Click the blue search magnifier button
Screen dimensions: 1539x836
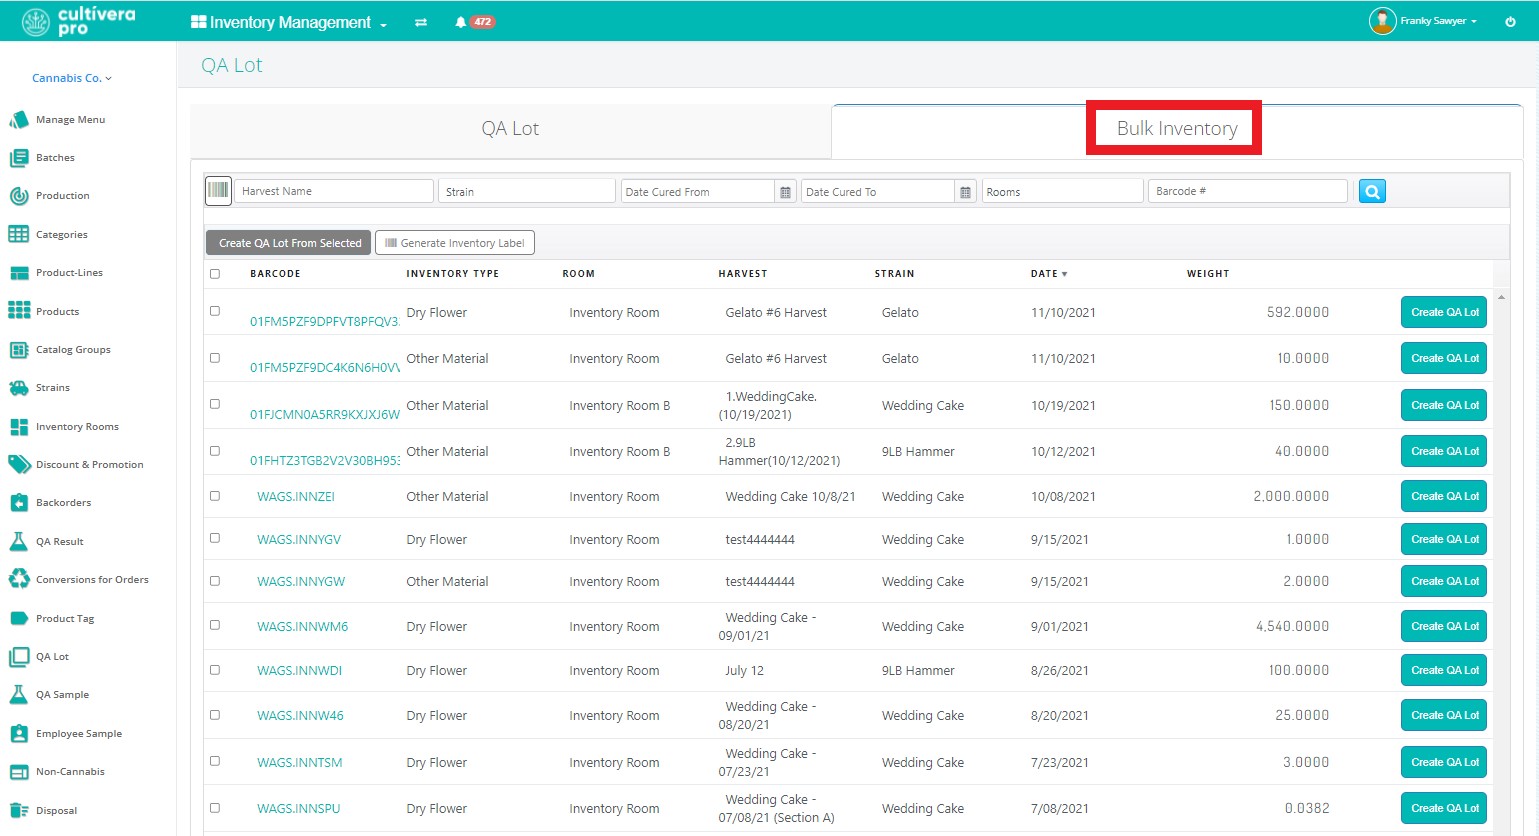(1372, 191)
